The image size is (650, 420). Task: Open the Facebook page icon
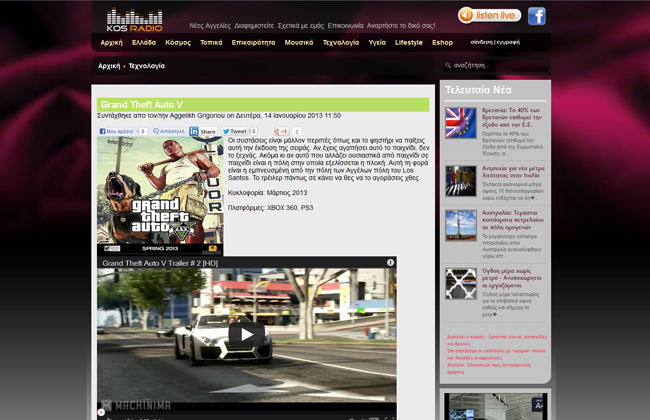537,15
